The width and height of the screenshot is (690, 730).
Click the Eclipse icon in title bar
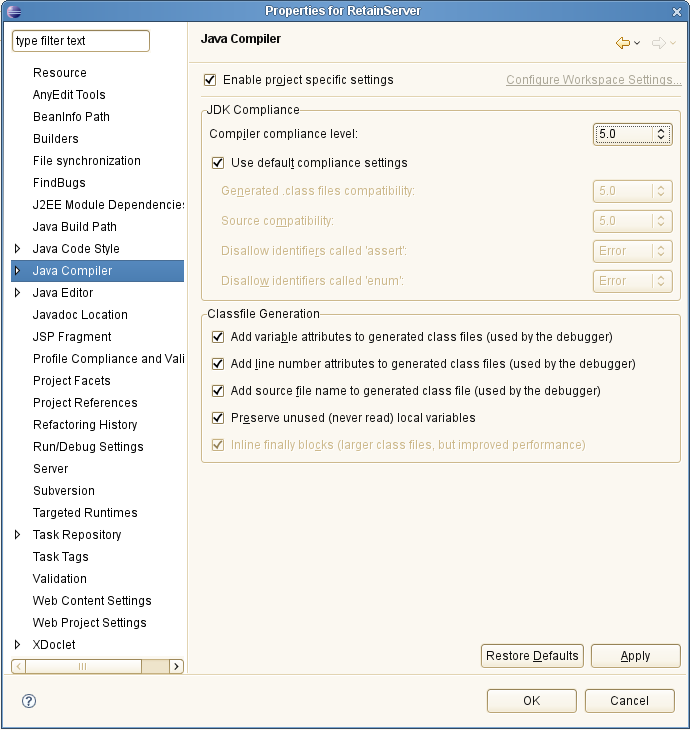(x=14, y=11)
